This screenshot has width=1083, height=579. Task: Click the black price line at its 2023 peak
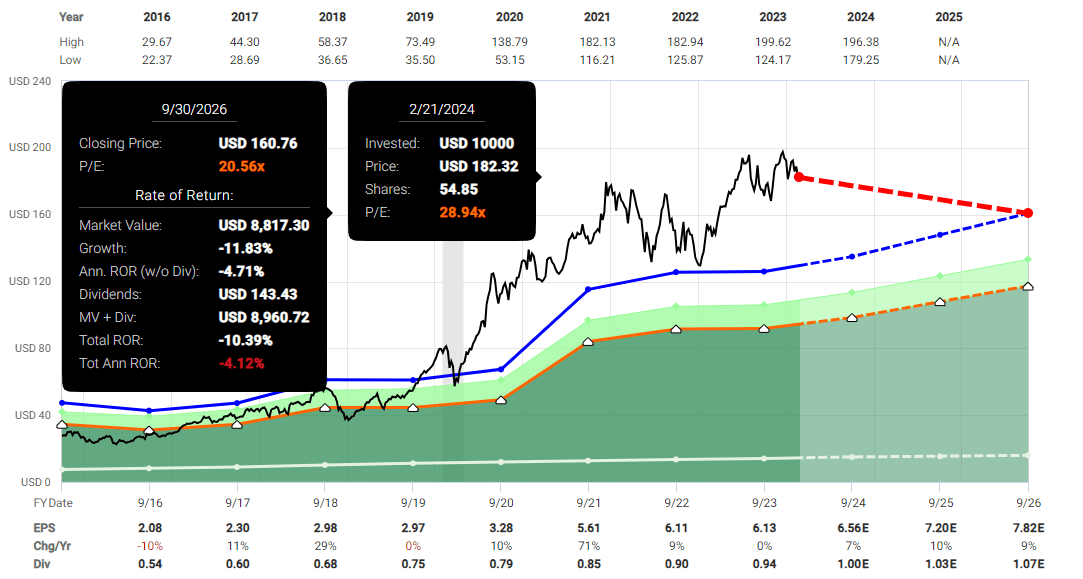coord(783,149)
